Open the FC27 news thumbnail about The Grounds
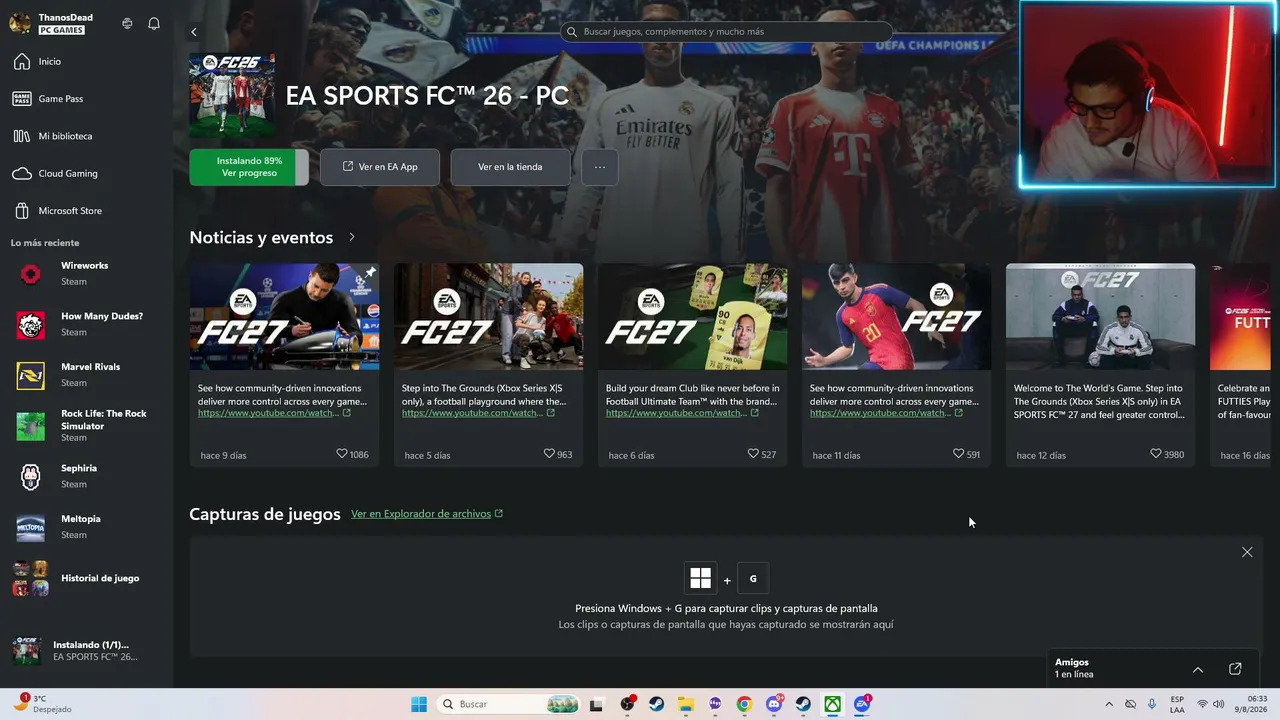This screenshot has width=1280, height=720. [x=488, y=317]
